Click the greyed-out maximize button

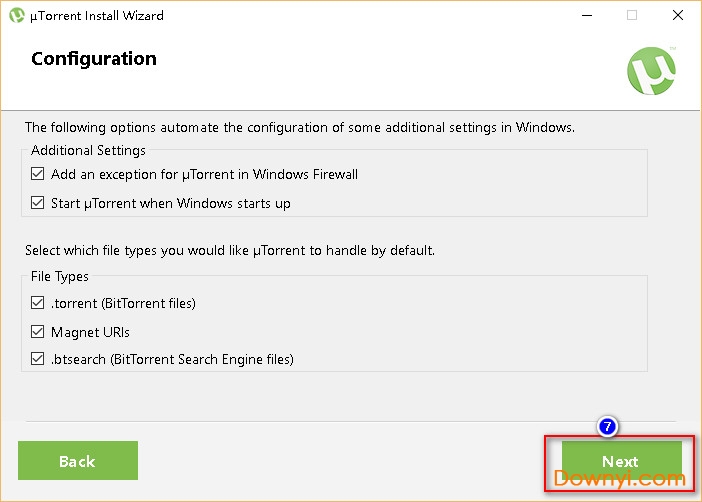(x=632, y=16)
